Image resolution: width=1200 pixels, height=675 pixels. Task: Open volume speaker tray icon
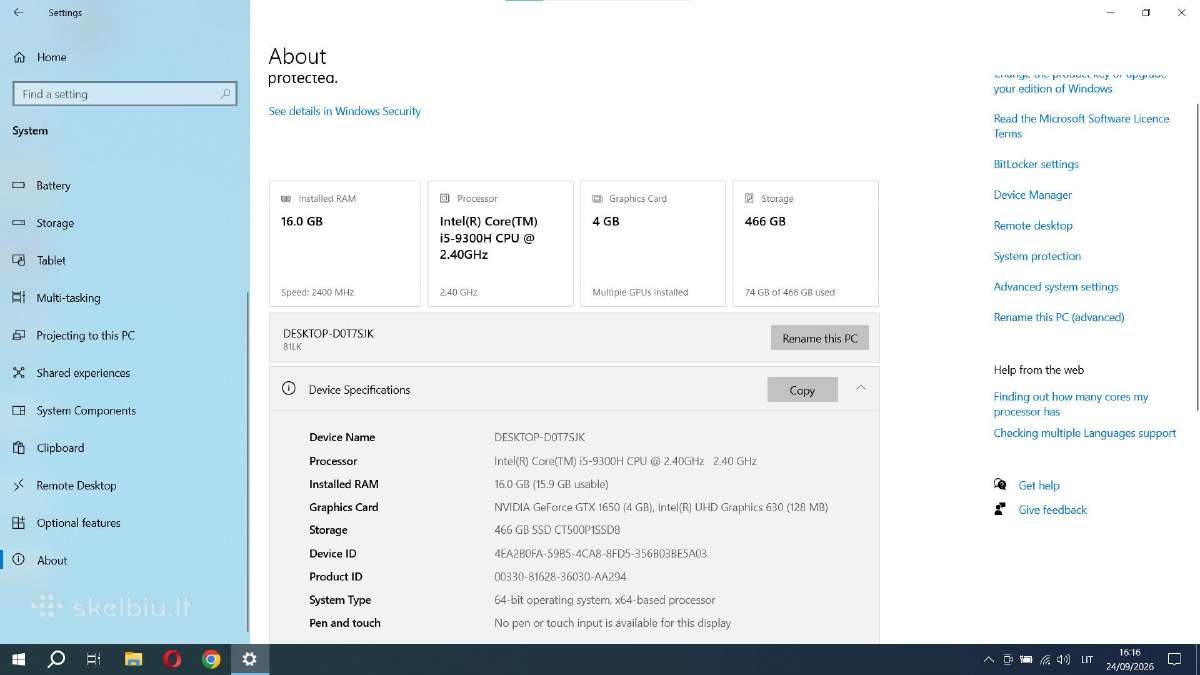(1064, 659)
